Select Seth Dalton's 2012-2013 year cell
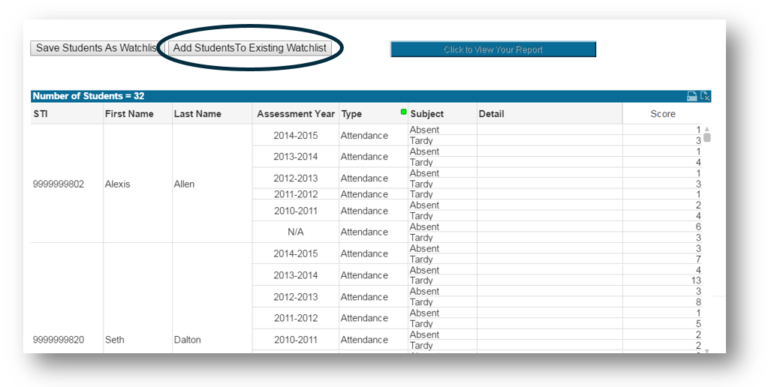Screen dimensions: 768x387 click(295, 296)
